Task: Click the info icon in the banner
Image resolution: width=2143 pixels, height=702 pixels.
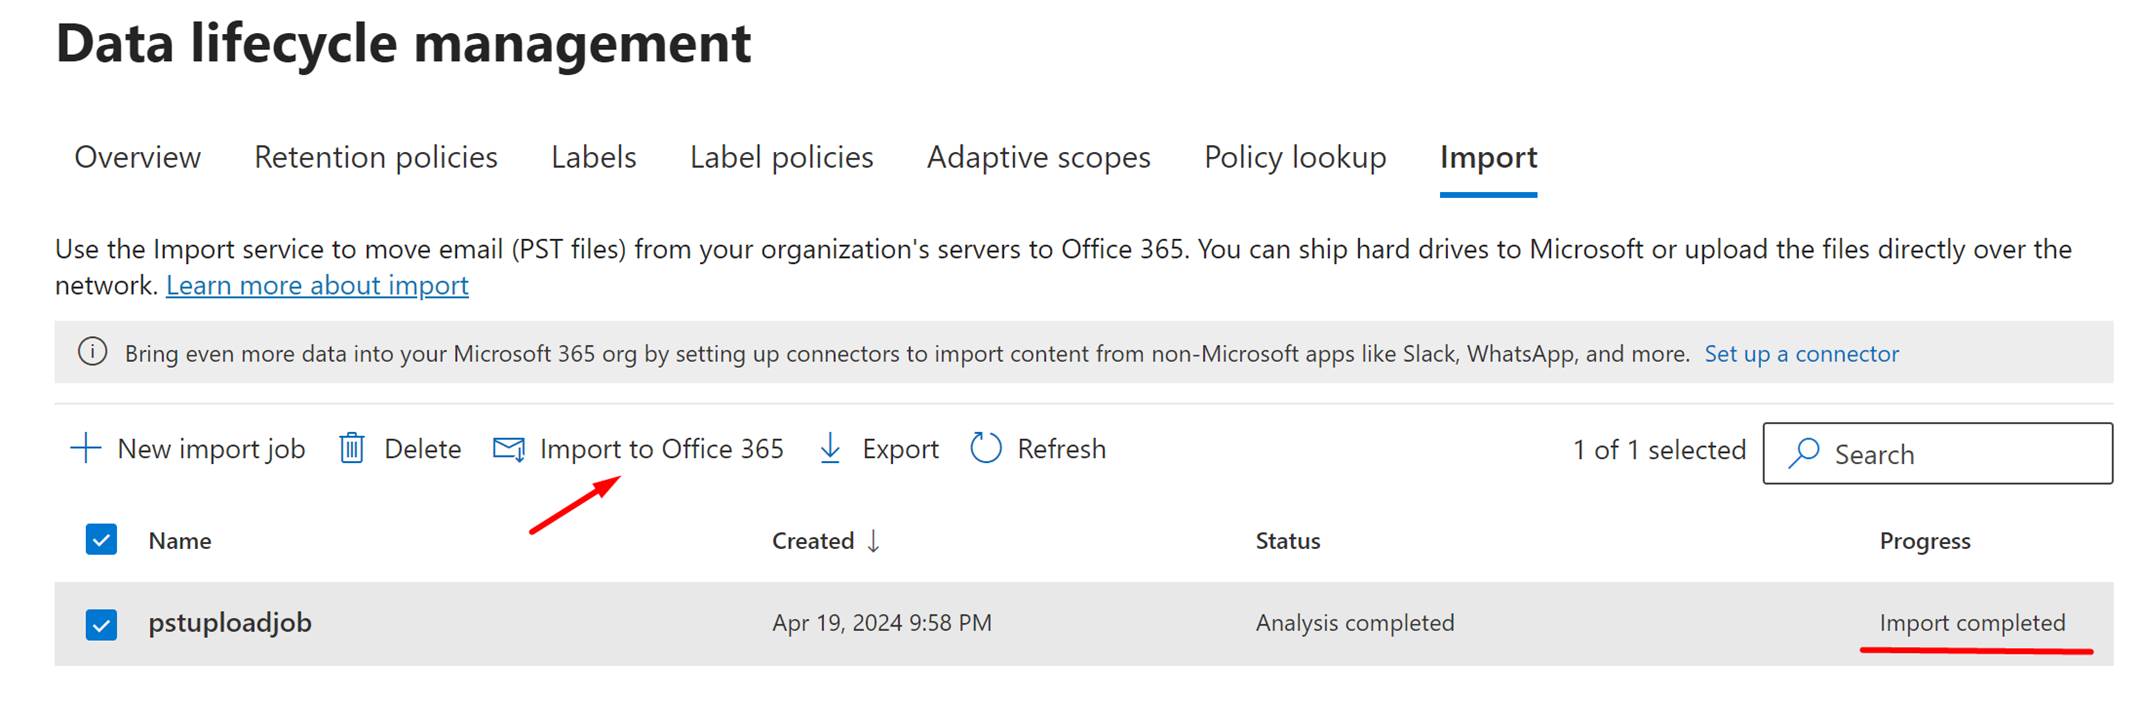Action: click(92, 352)
